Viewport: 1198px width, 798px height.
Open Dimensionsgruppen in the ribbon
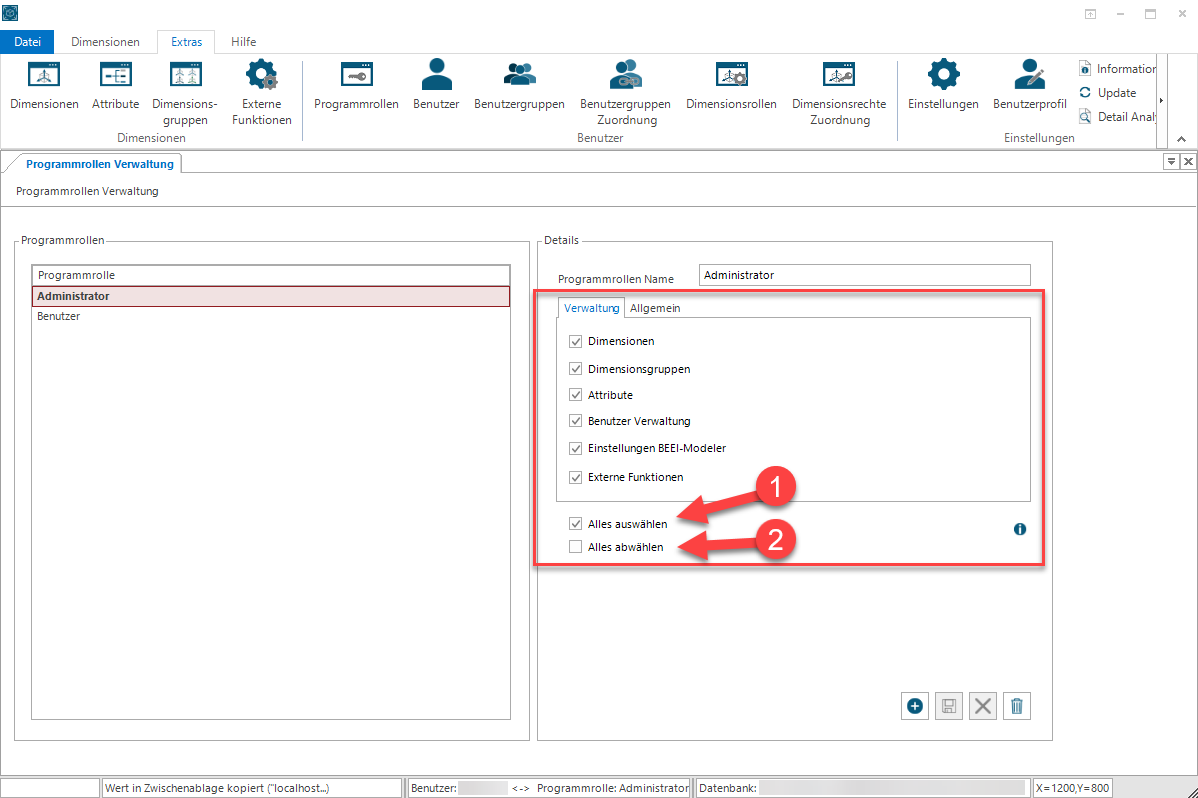185,92
